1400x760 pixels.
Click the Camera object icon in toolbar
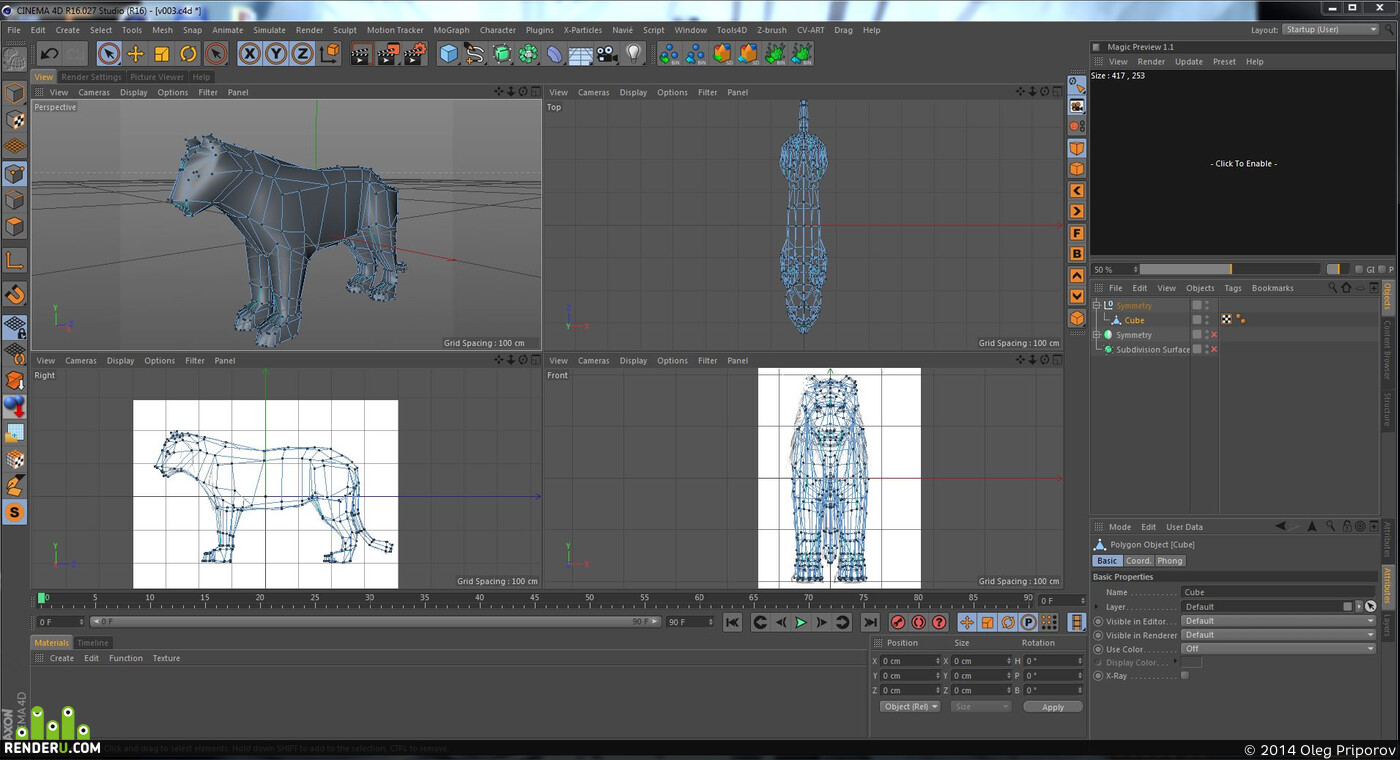pyautogui.click(x=607, y=54)
